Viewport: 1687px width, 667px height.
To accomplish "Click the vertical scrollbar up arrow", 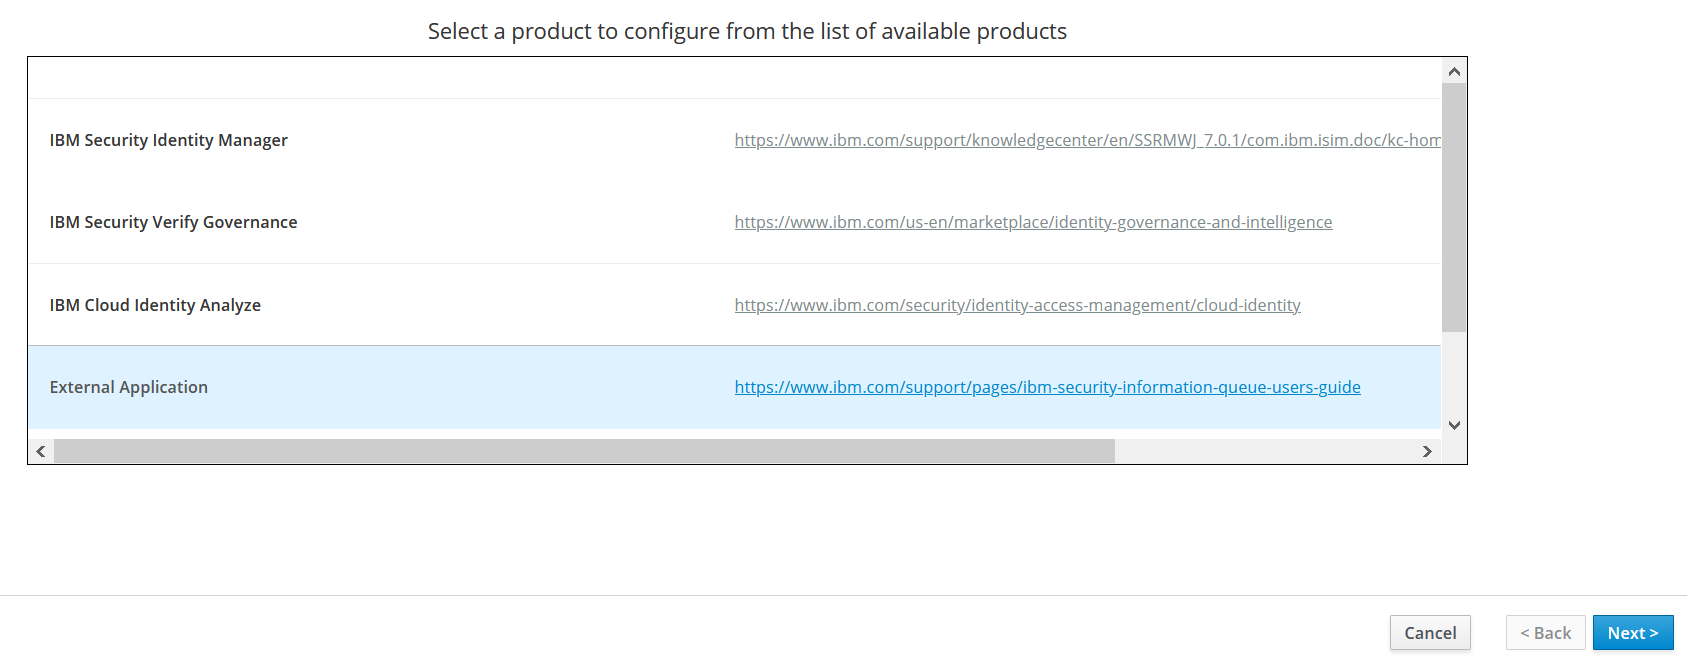I will point(1454,72).
